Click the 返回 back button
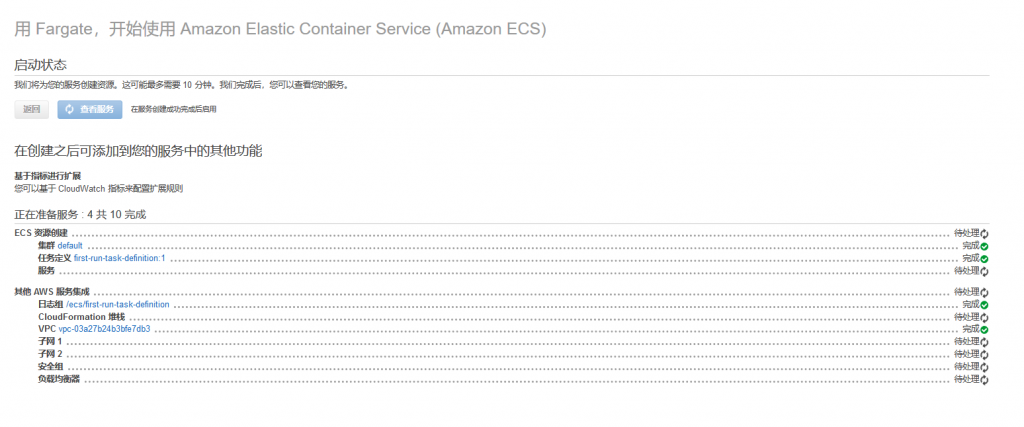This screenshot has width=1024, height=427. coord(32,110)
